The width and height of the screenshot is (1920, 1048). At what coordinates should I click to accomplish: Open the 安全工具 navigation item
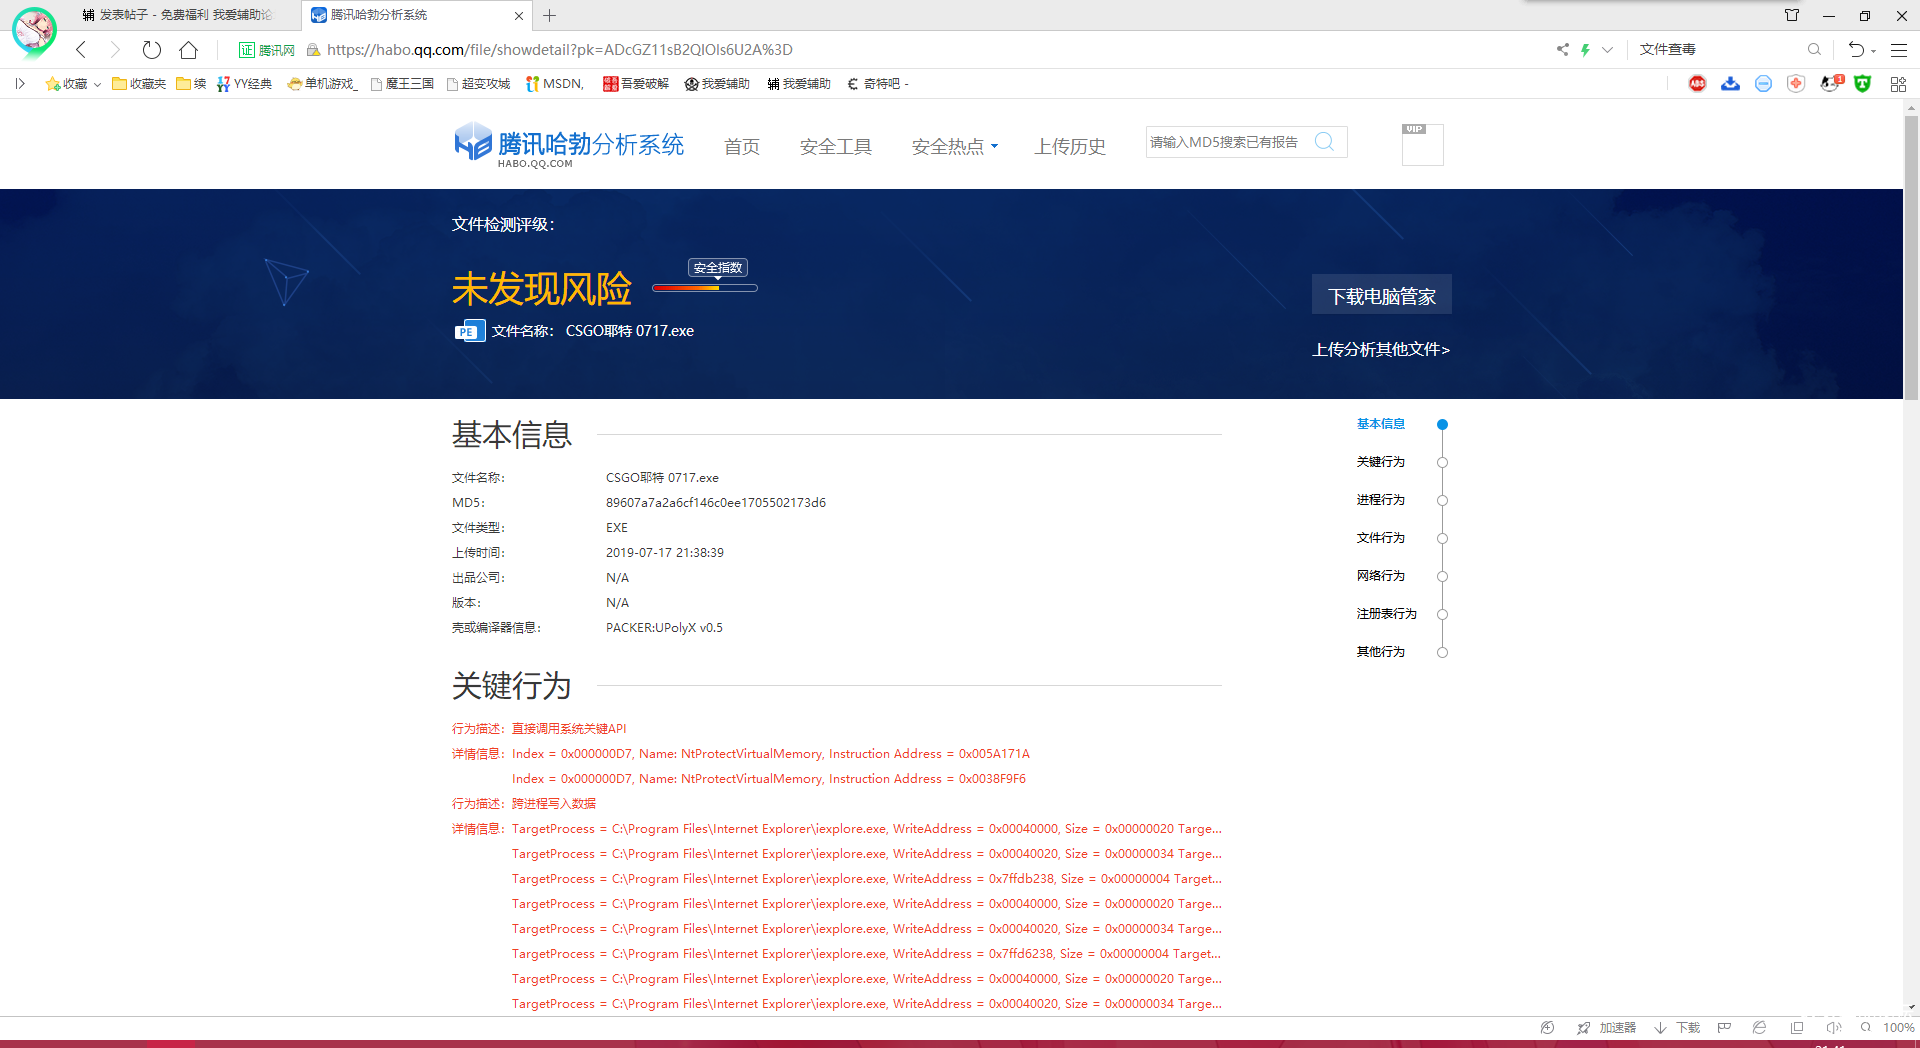836,147
